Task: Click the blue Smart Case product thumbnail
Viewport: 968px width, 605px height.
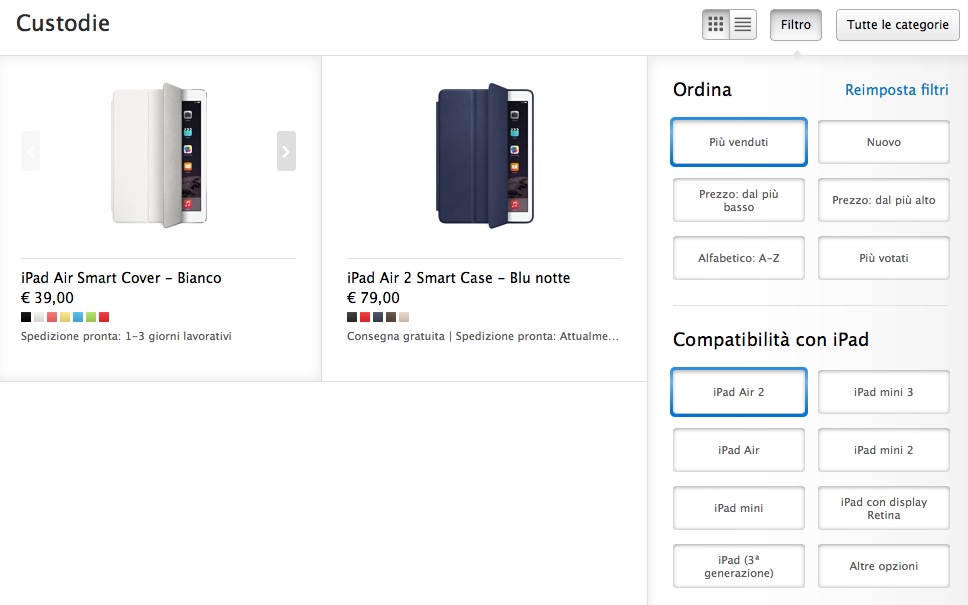Action: coord(485,155)
